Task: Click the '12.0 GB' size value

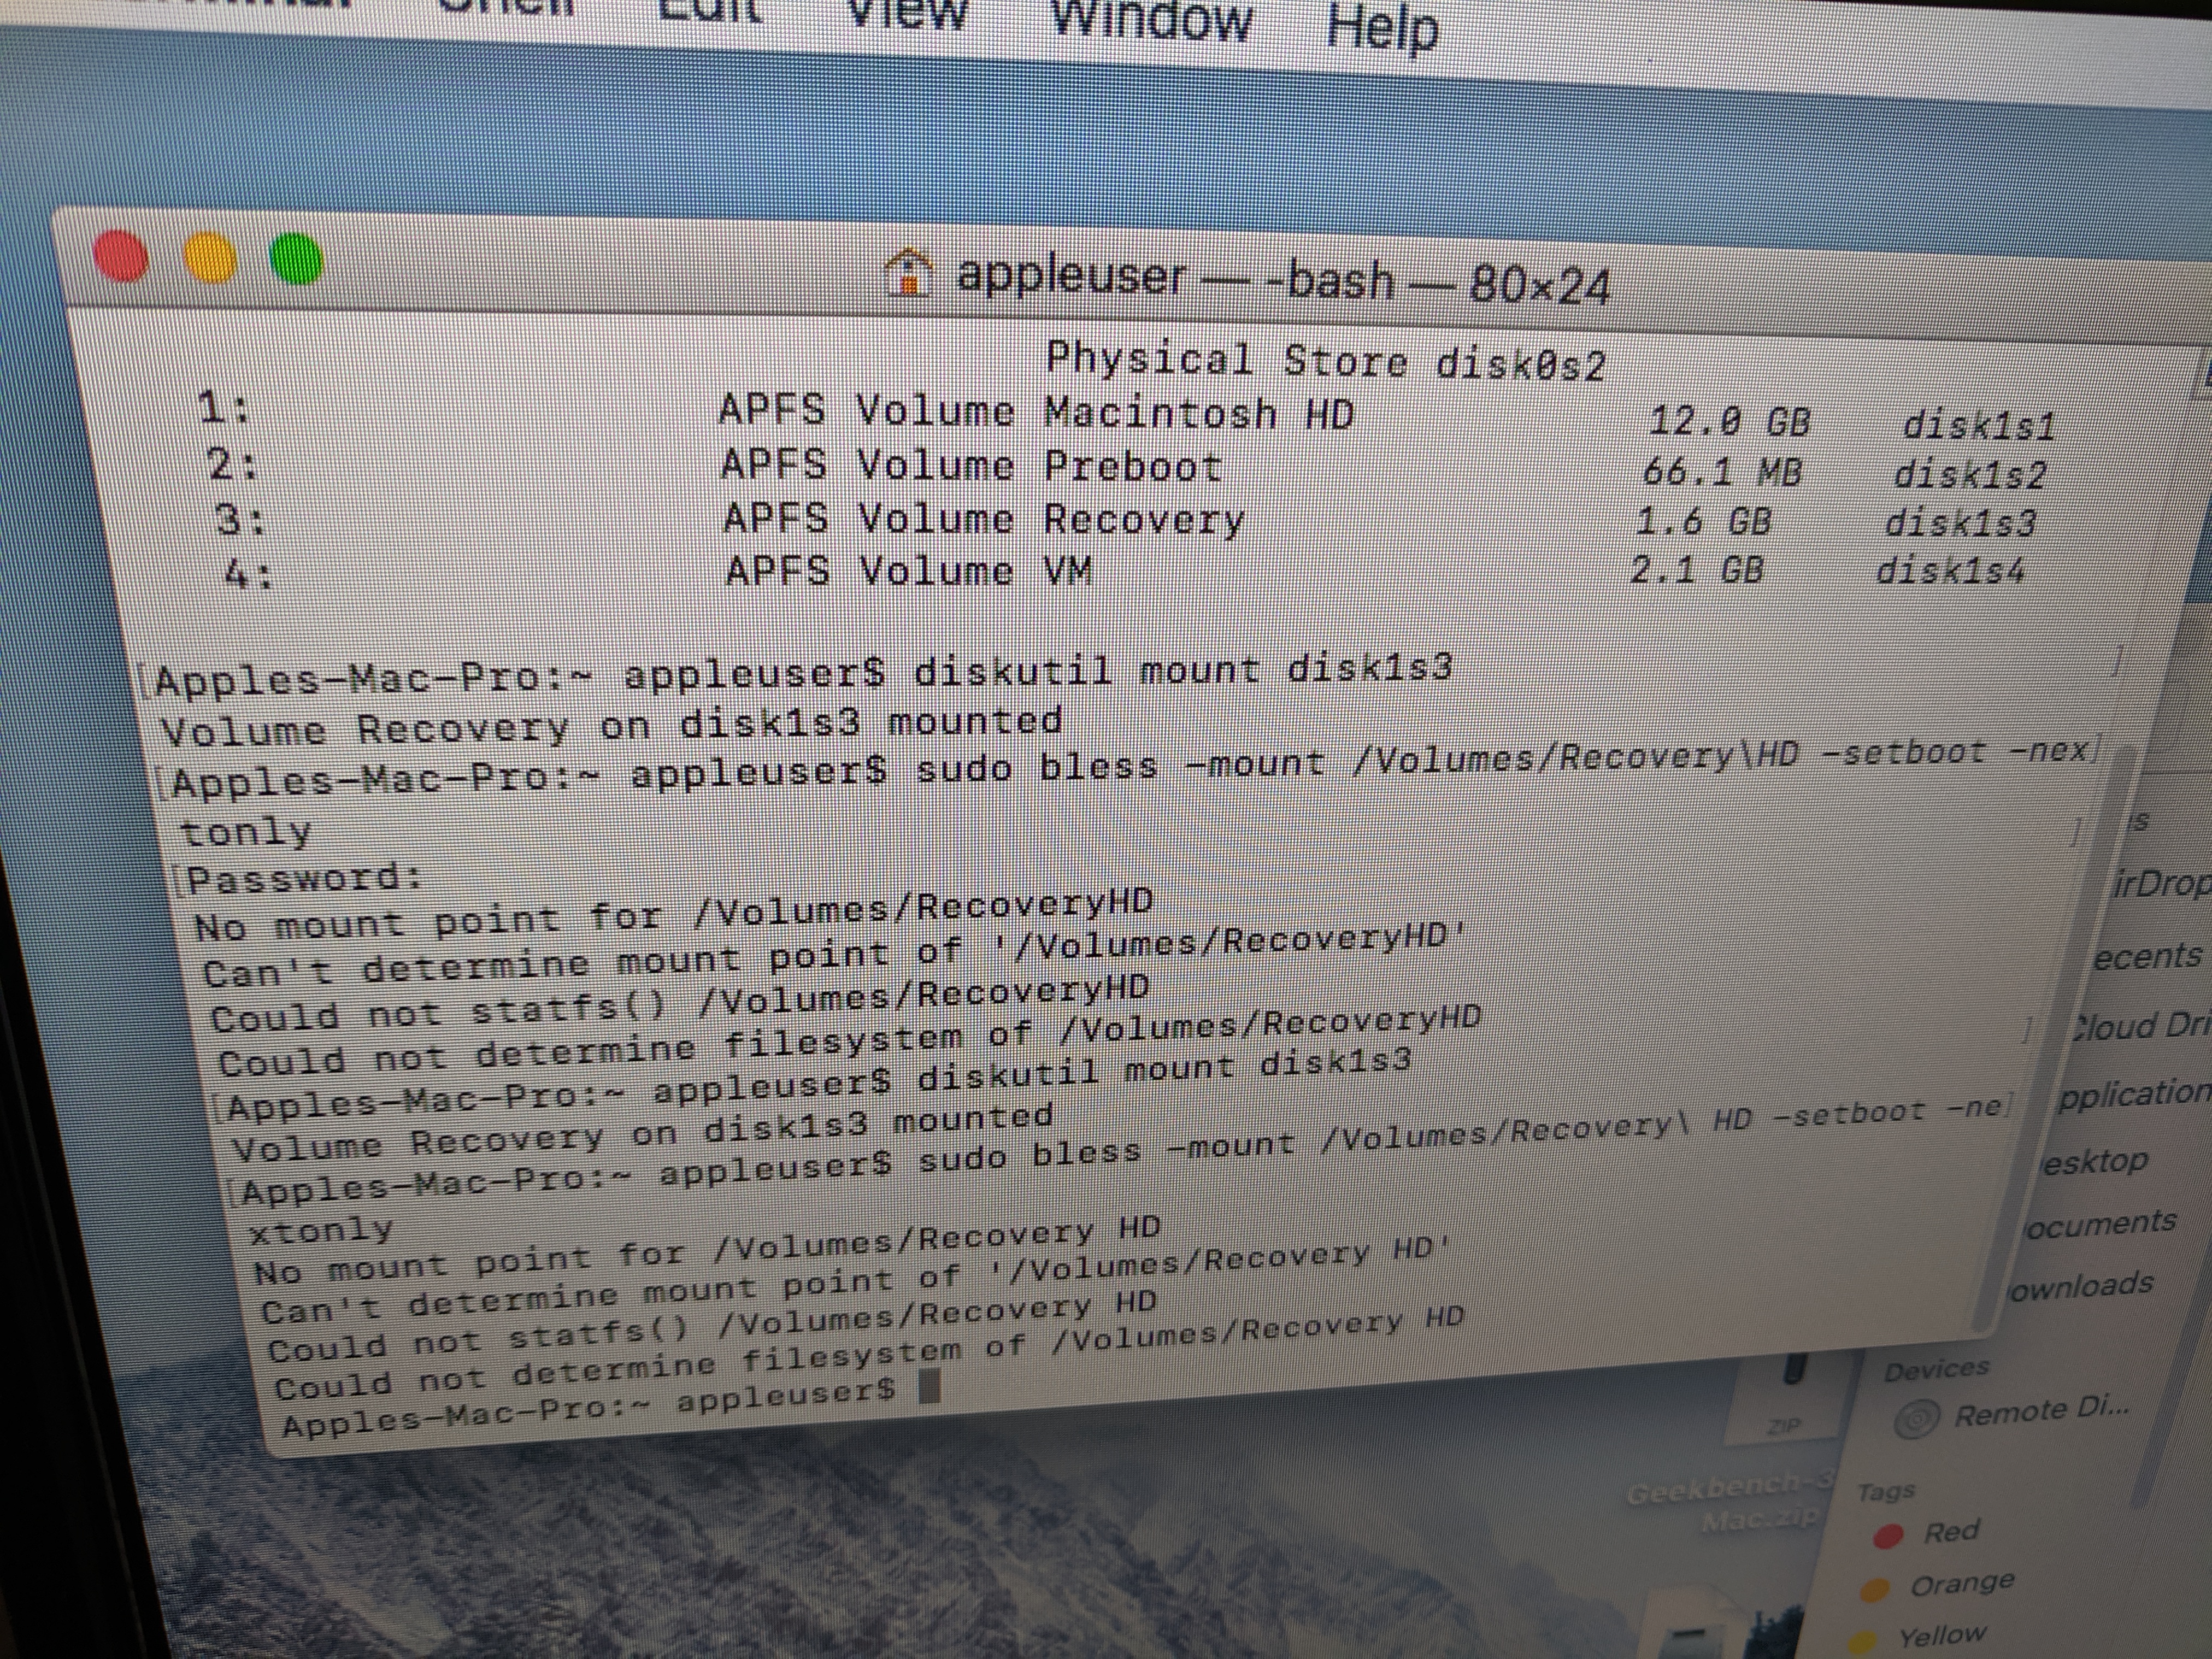Action: pos(1729,421)
